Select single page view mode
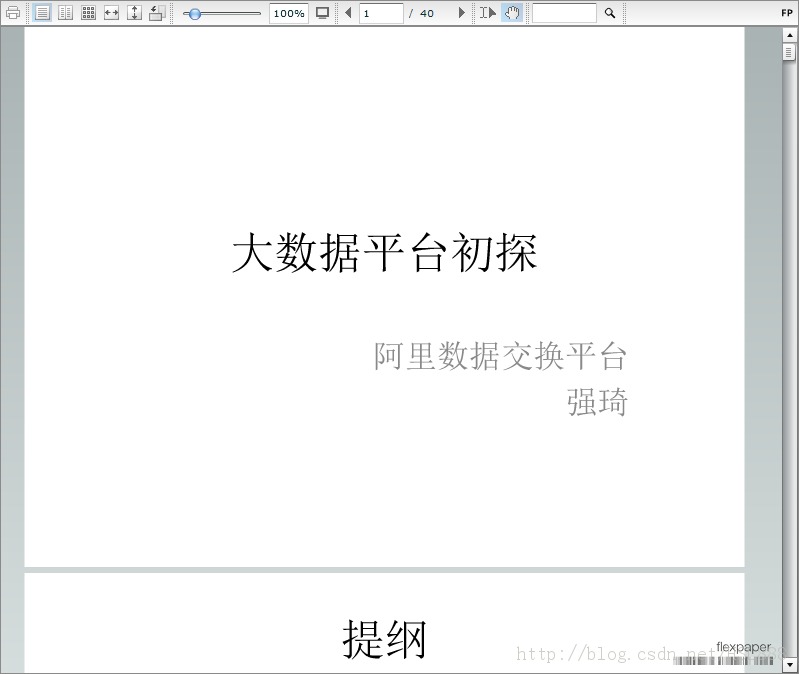Screen dimensions: 799x674 point(42,13)
